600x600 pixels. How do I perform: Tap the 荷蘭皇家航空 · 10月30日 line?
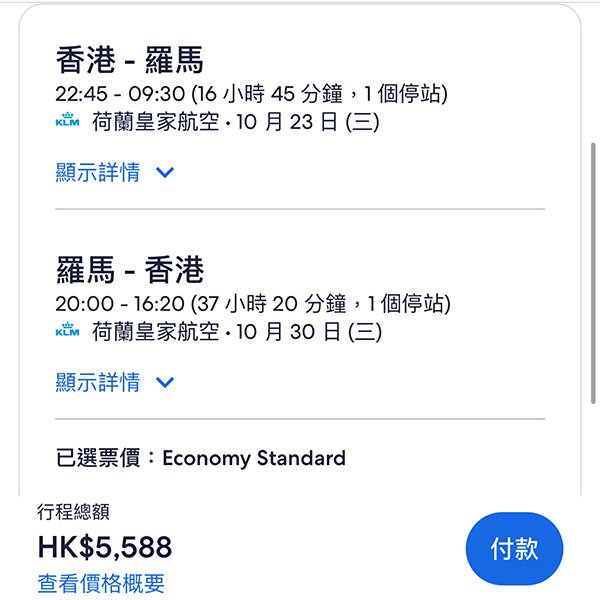tap(236, 332)
